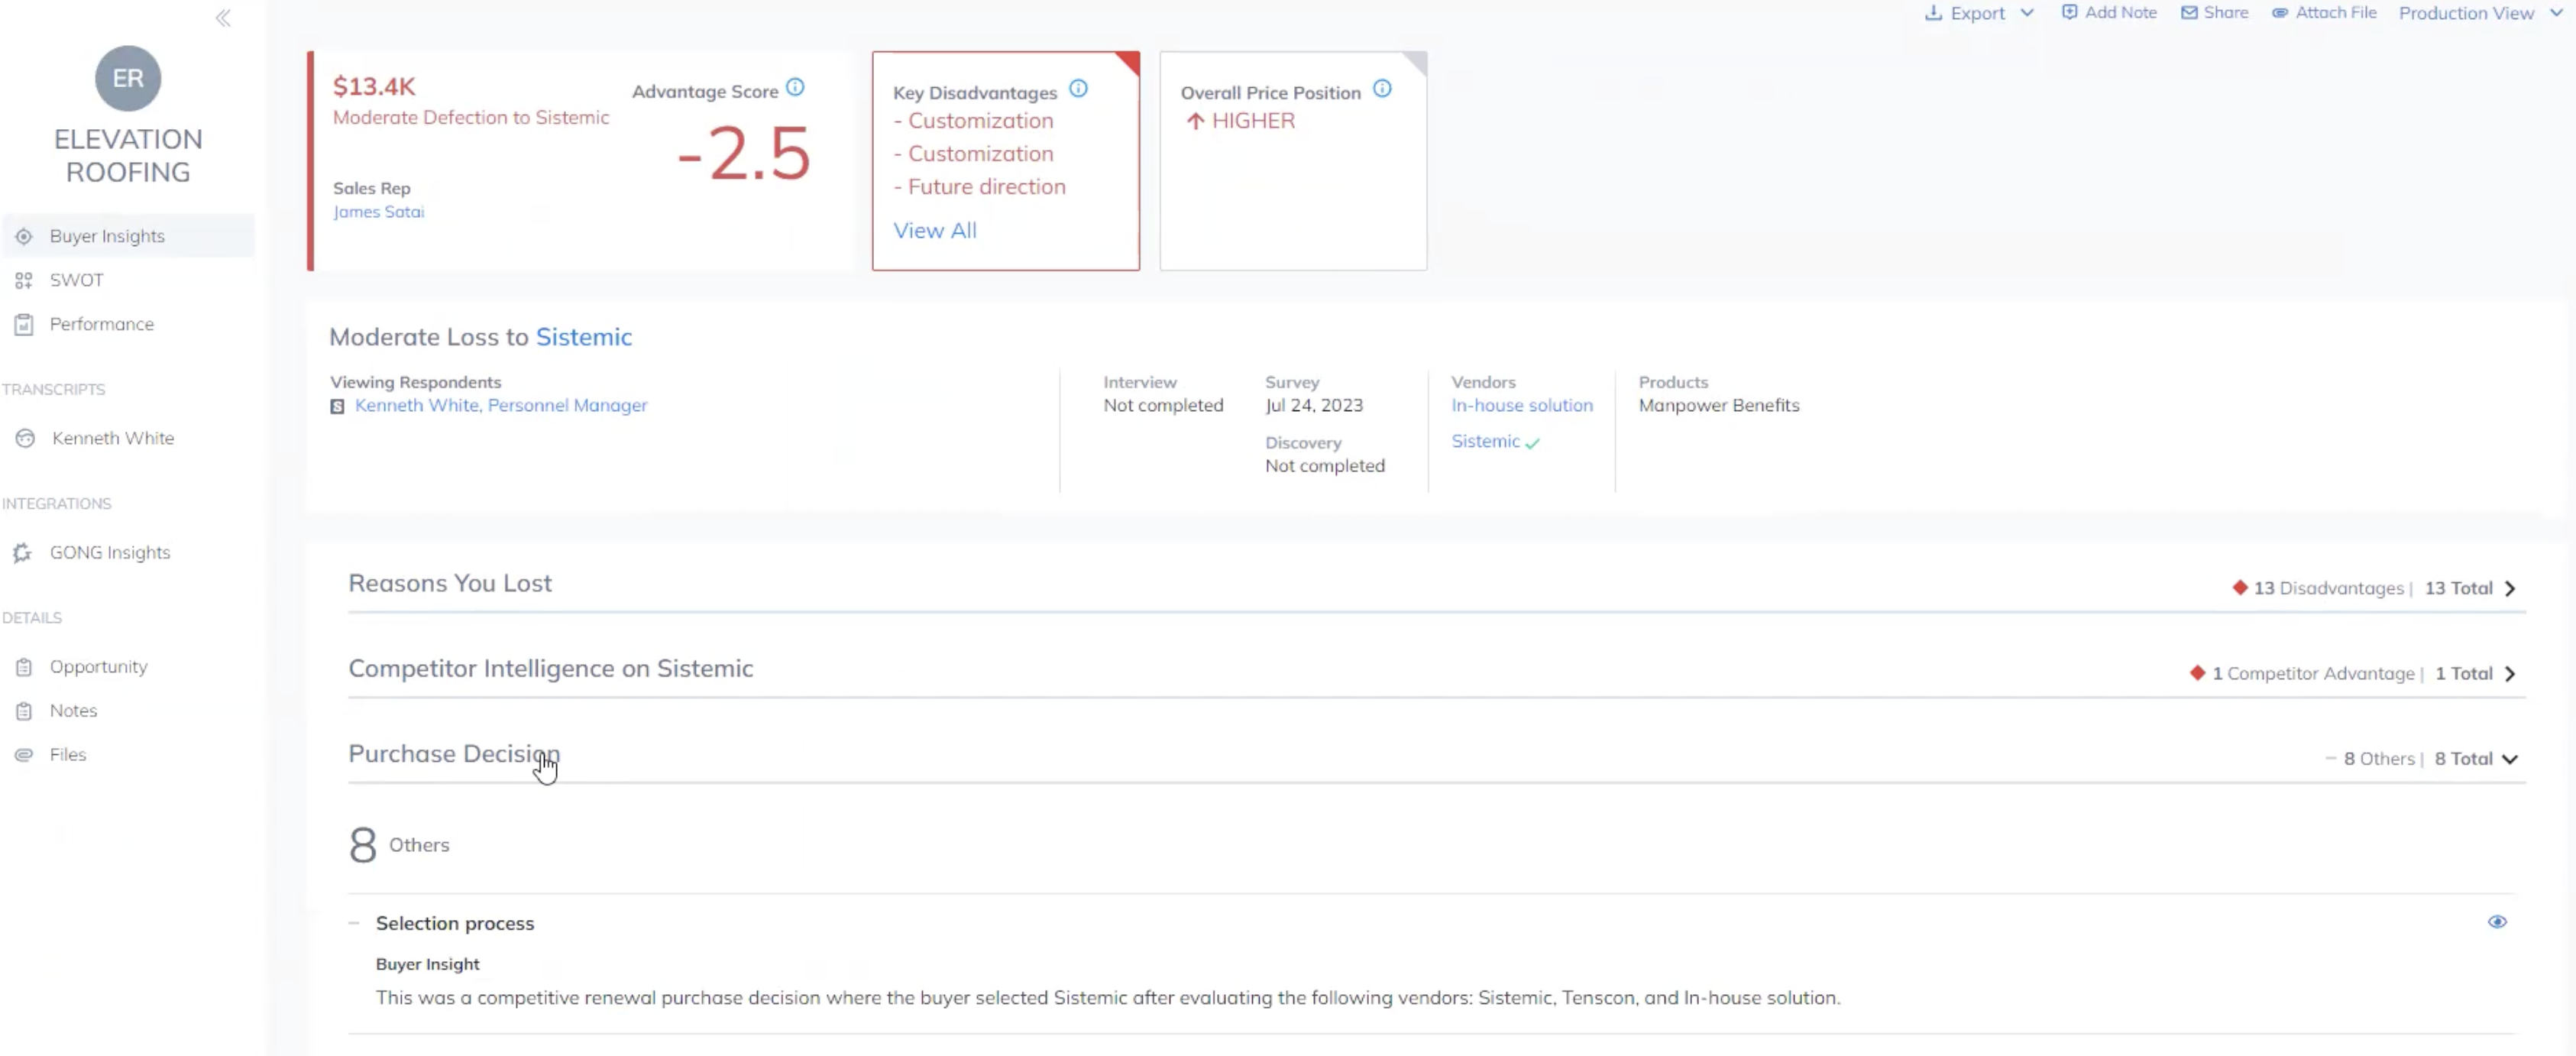This screenshot has height=1056, width=2576.
Task: Show Overall Price Position info tooltip
Action: [x=1382, y=88]
